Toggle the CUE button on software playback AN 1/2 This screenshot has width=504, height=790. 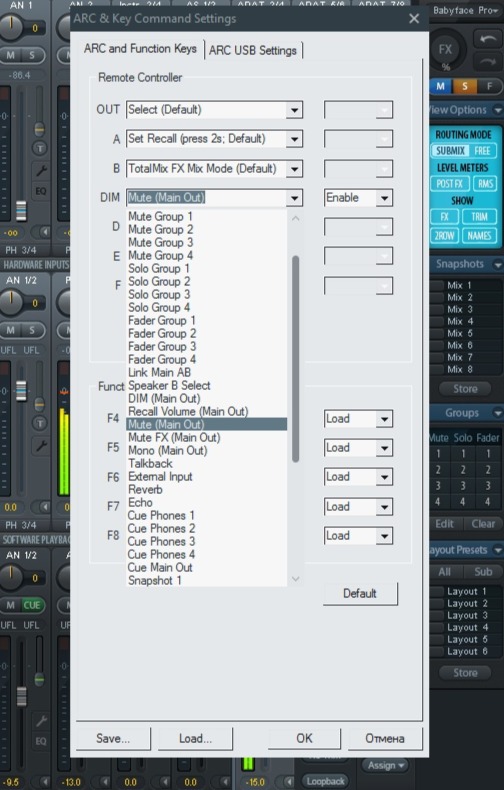(31, 605)
